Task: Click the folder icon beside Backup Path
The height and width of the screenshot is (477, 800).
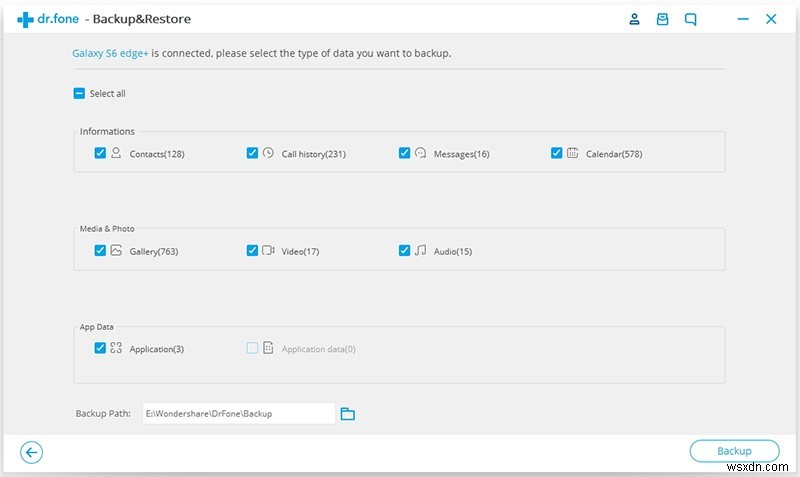Action: coord(348,413)
